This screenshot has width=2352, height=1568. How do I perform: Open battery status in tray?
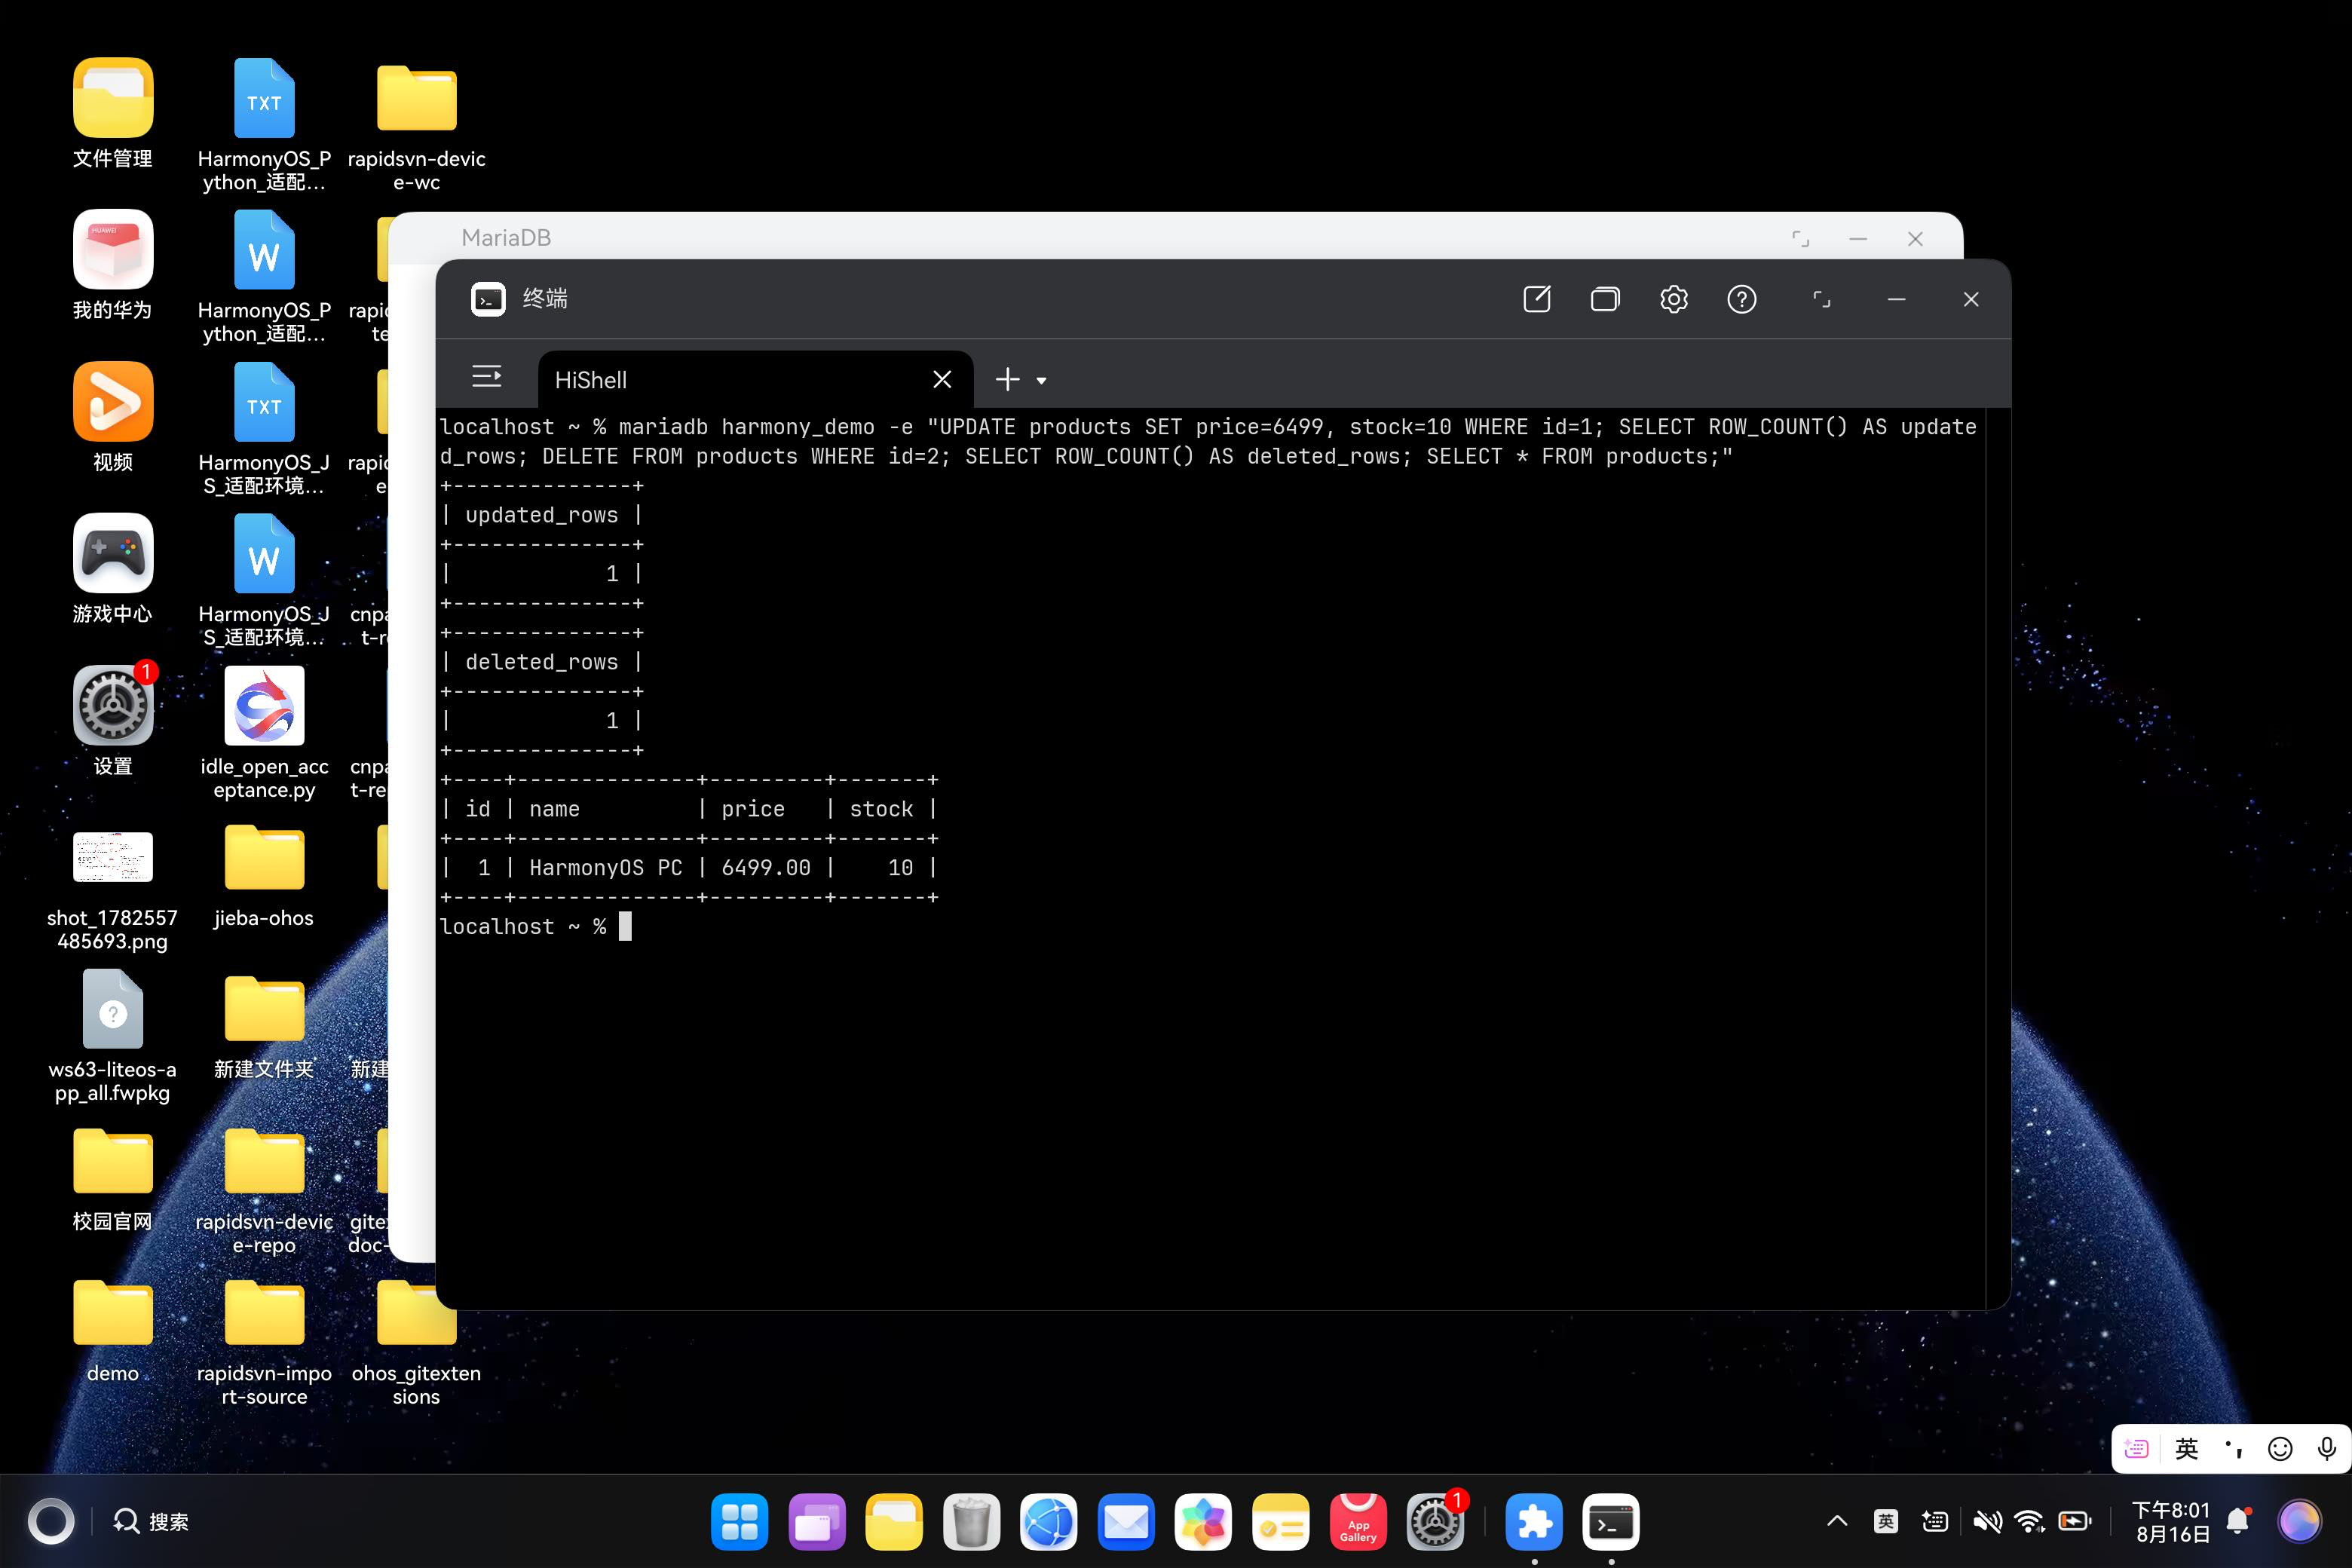point(2074,1522)
